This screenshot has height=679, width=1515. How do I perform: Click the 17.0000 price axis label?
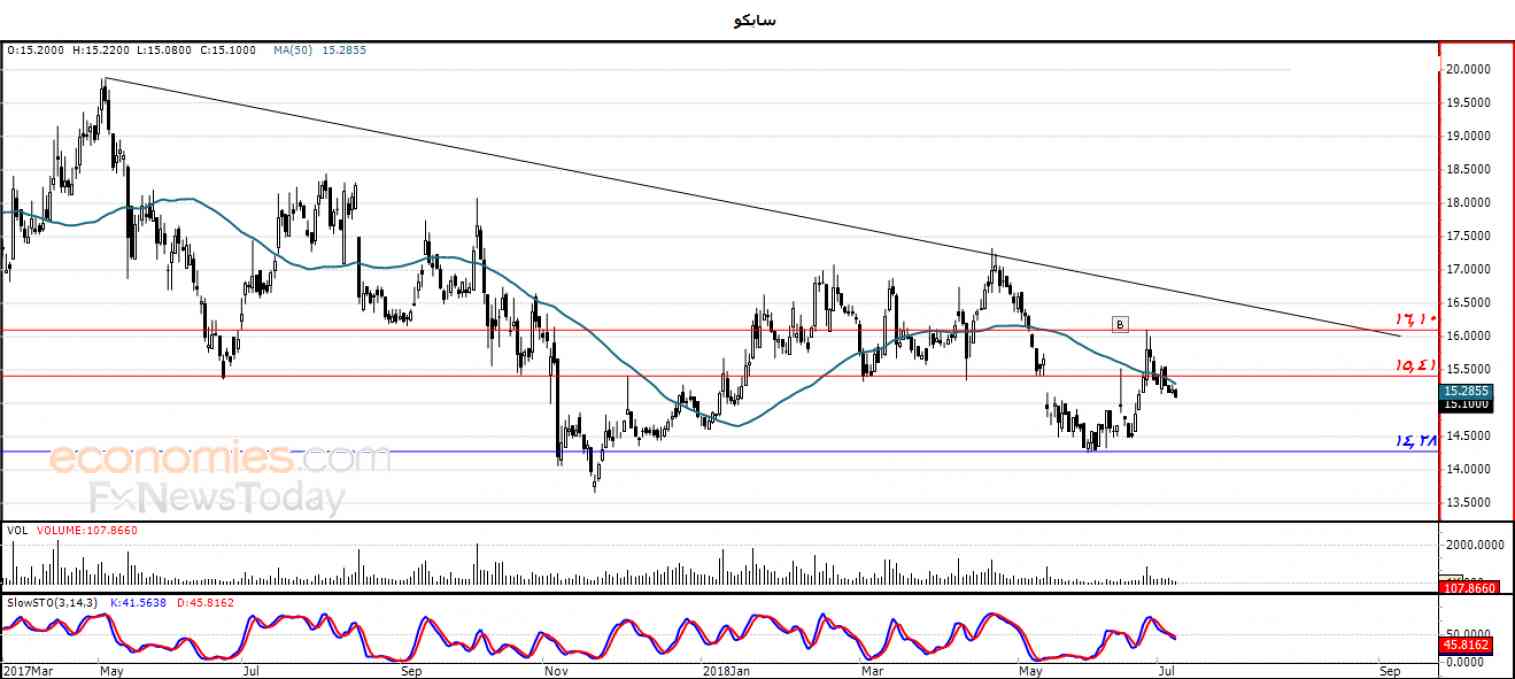click(x=1469, y=269)
